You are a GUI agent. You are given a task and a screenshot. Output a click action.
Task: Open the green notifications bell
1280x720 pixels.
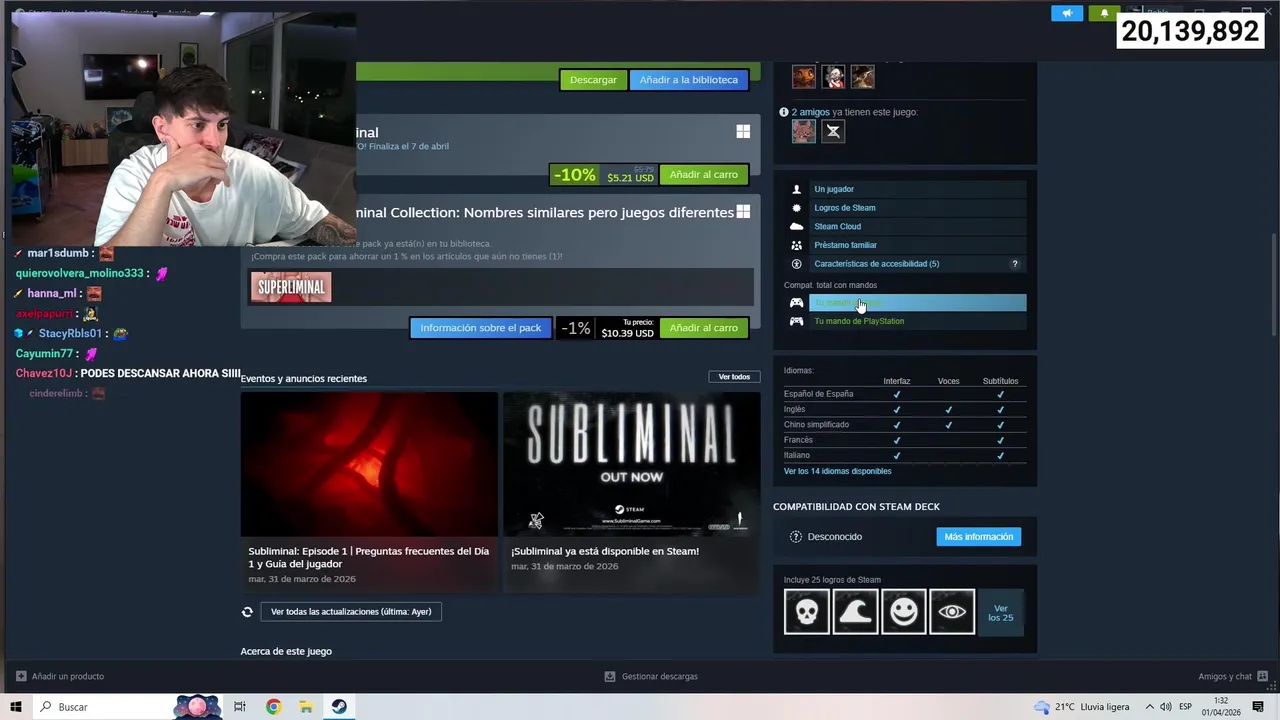click(1104, 13)
